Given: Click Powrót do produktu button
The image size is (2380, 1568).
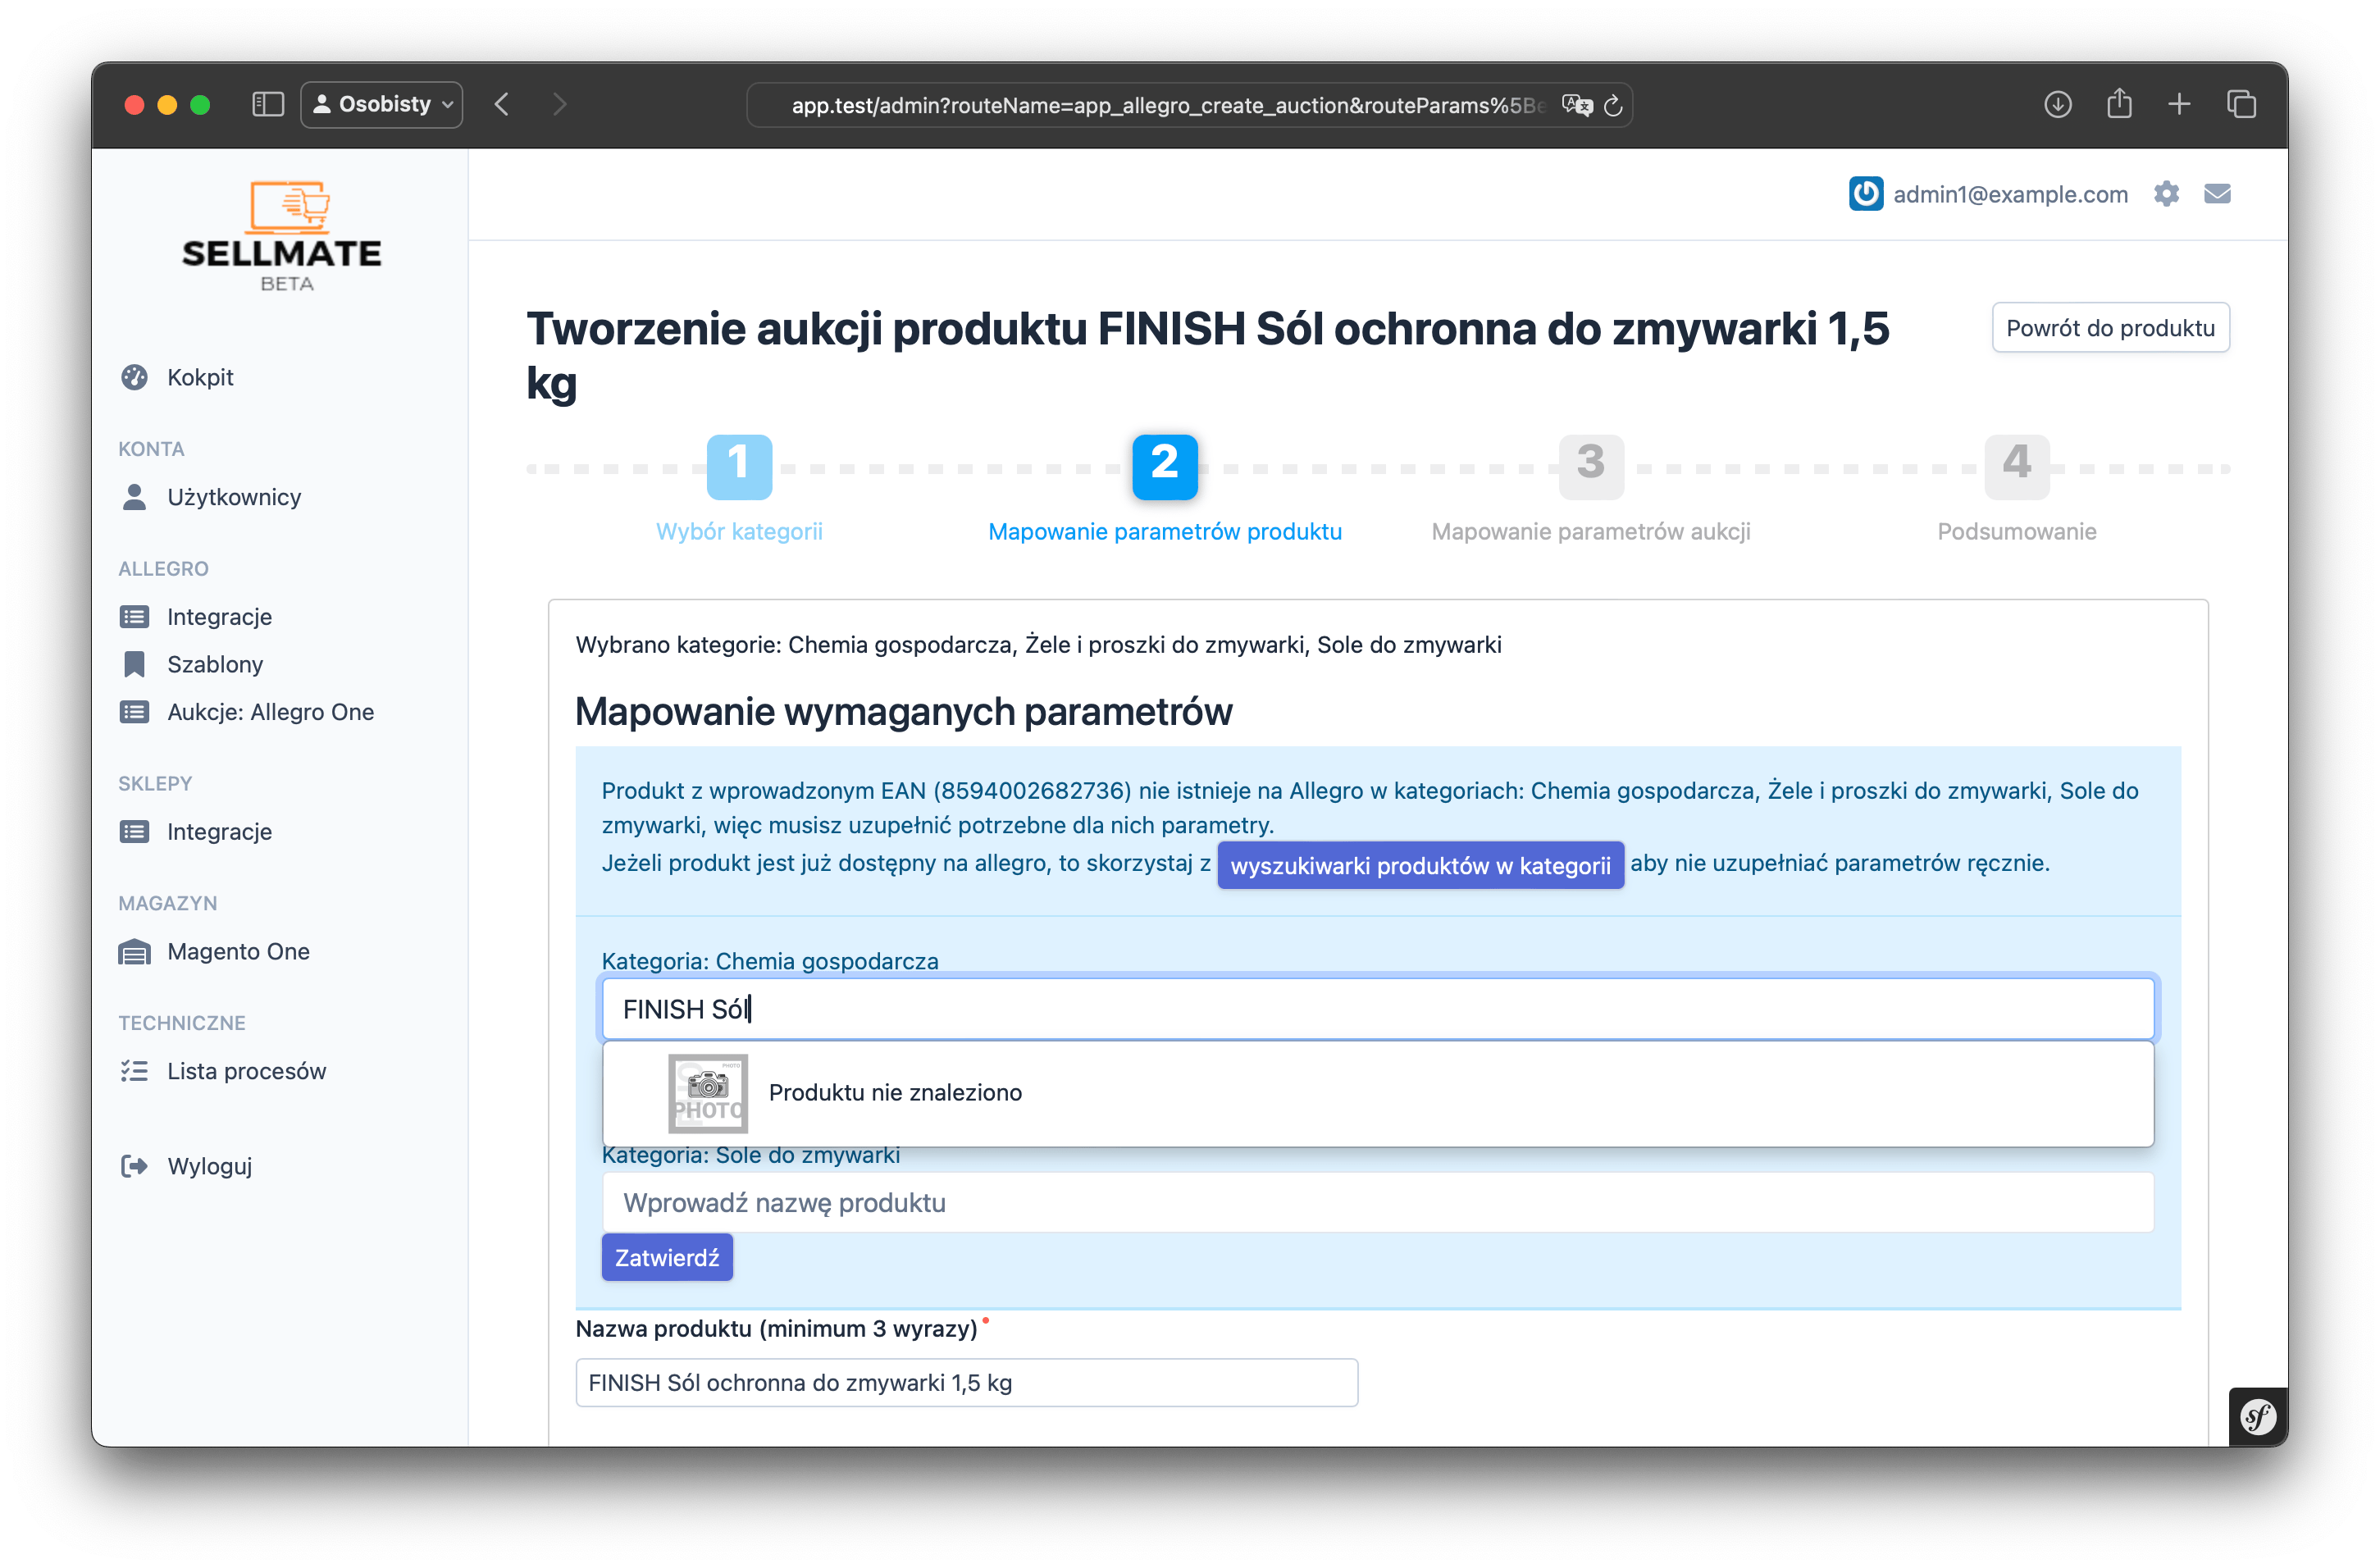Looking at the screenshot, I should pos(2110,328).
